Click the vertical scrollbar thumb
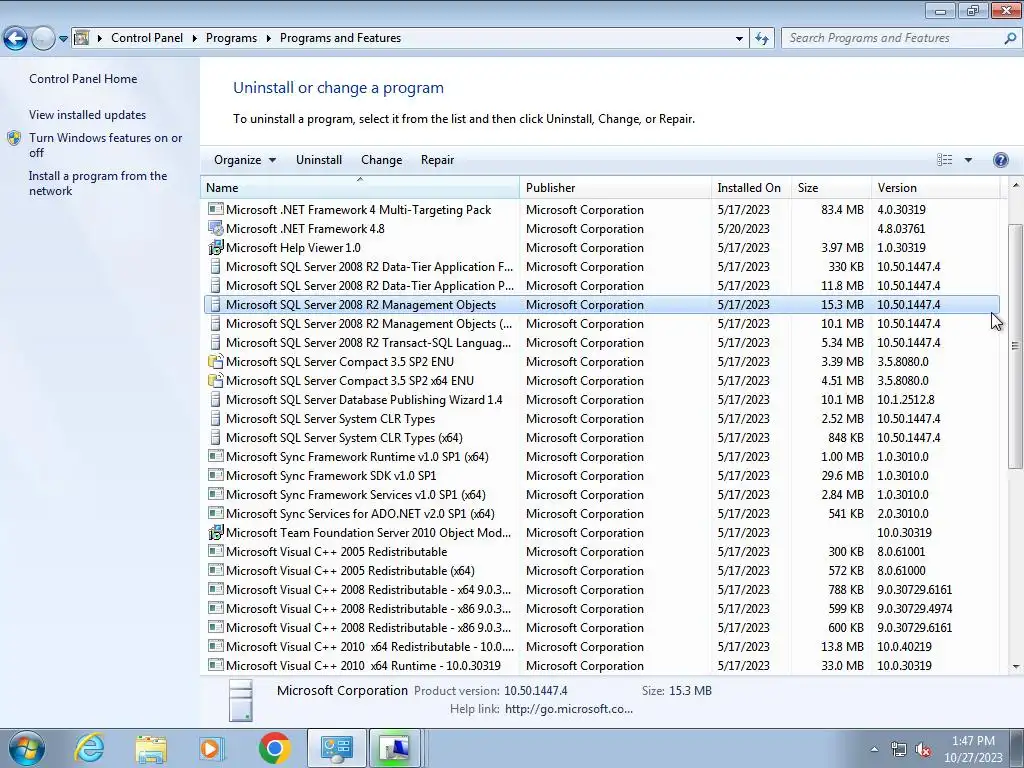Viewport: 1024px width, 768px height. tap(1015, 345)
